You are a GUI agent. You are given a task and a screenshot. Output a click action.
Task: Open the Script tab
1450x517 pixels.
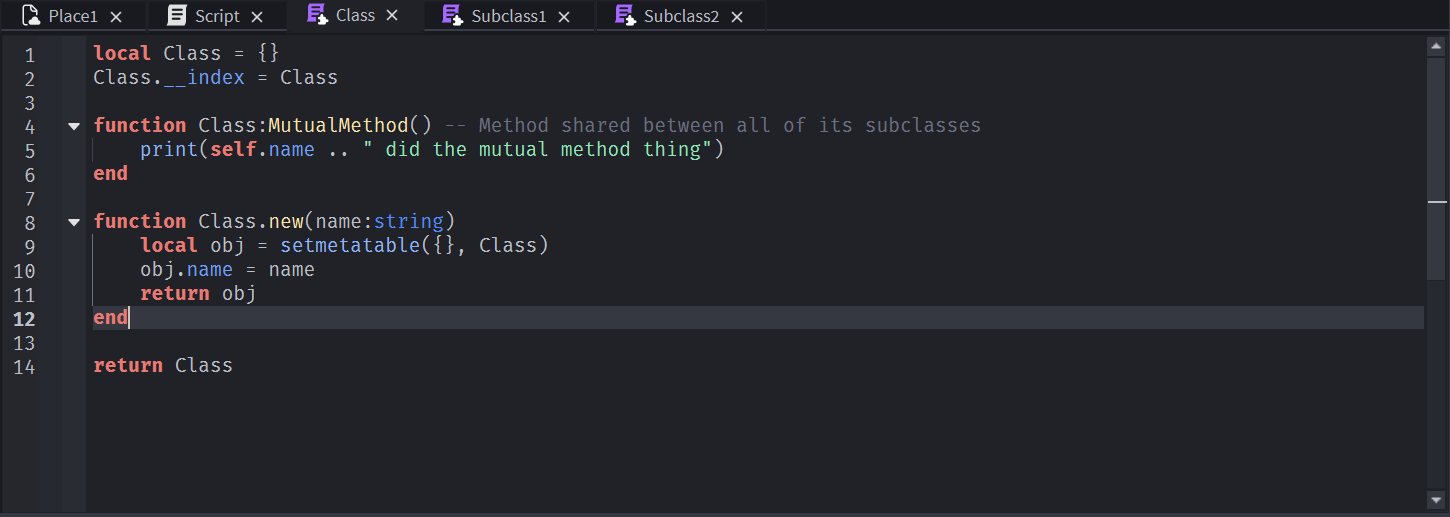click(217, 16)
